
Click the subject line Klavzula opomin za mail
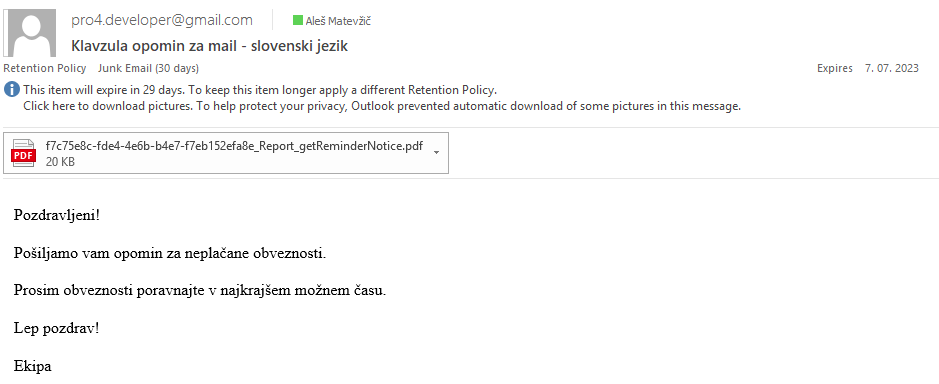210,46
